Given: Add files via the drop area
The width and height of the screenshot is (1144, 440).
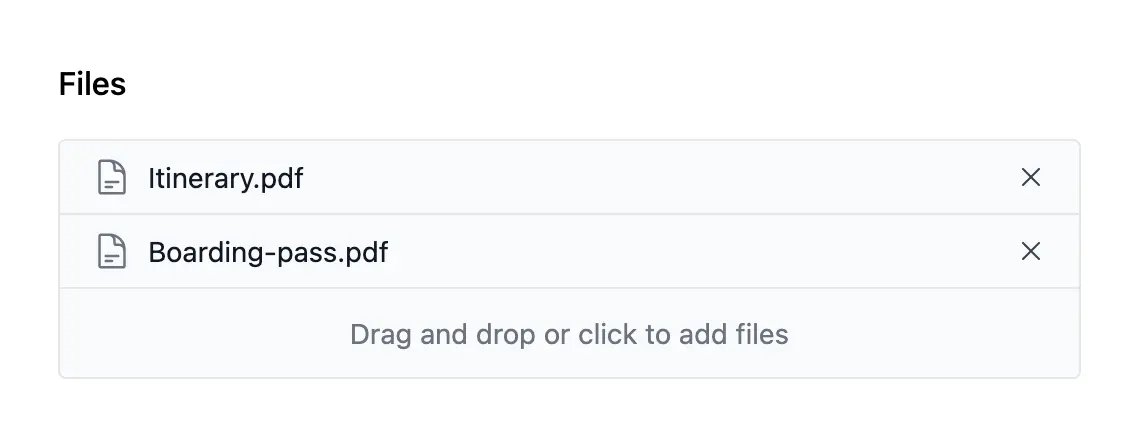Looking at the screenshot, I should pyautogui.click(x=569, y=334).
